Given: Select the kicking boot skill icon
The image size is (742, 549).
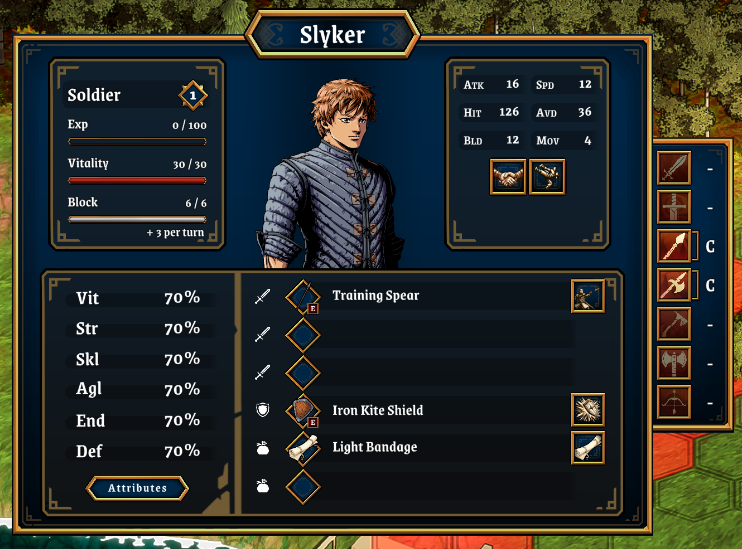Looking at the screenshot, I should point(547,177).
